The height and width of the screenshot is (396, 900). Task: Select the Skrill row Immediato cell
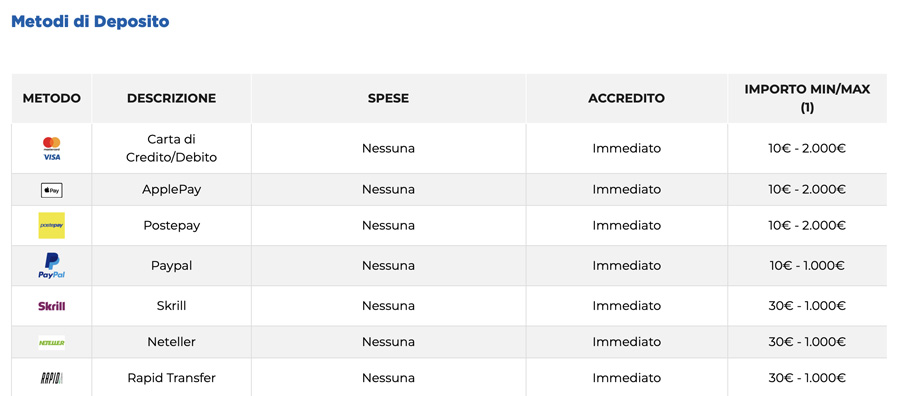click(626, 306)
